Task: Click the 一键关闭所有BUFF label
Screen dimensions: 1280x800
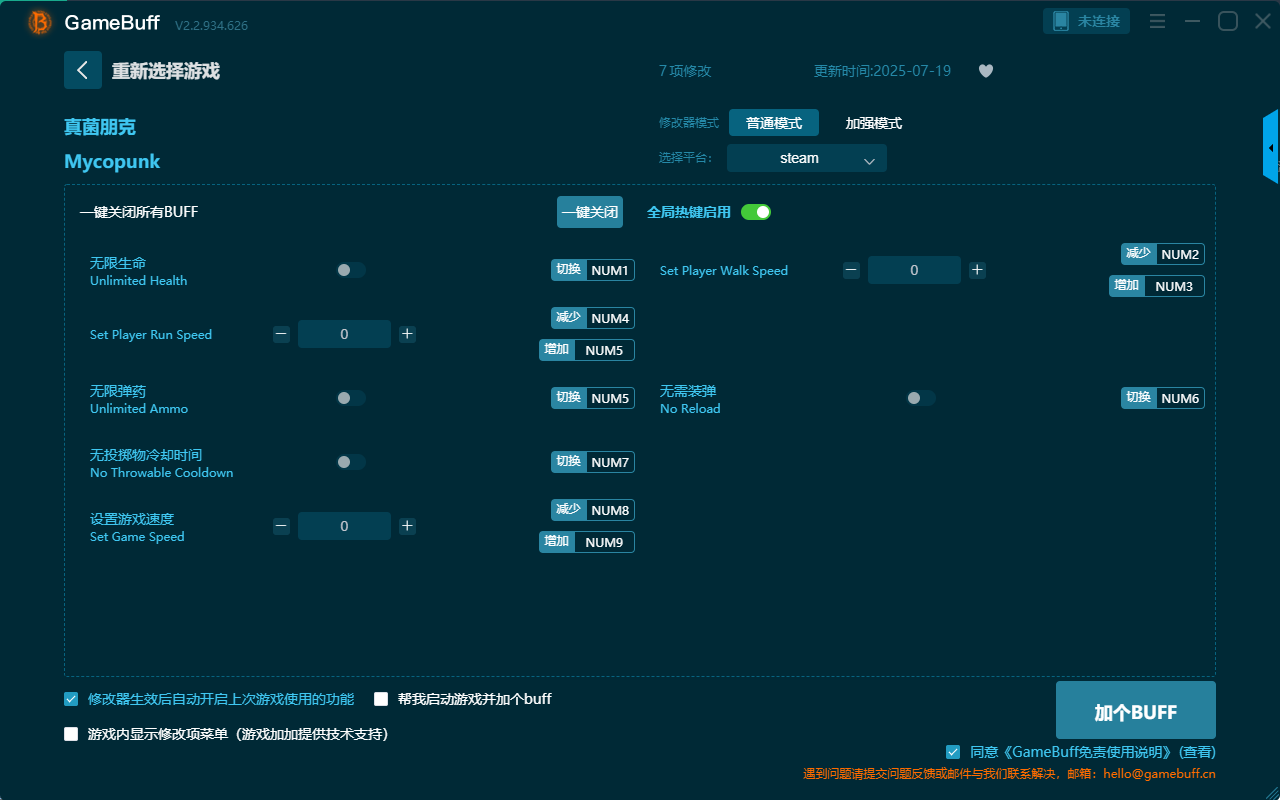Action: [139, 212]
